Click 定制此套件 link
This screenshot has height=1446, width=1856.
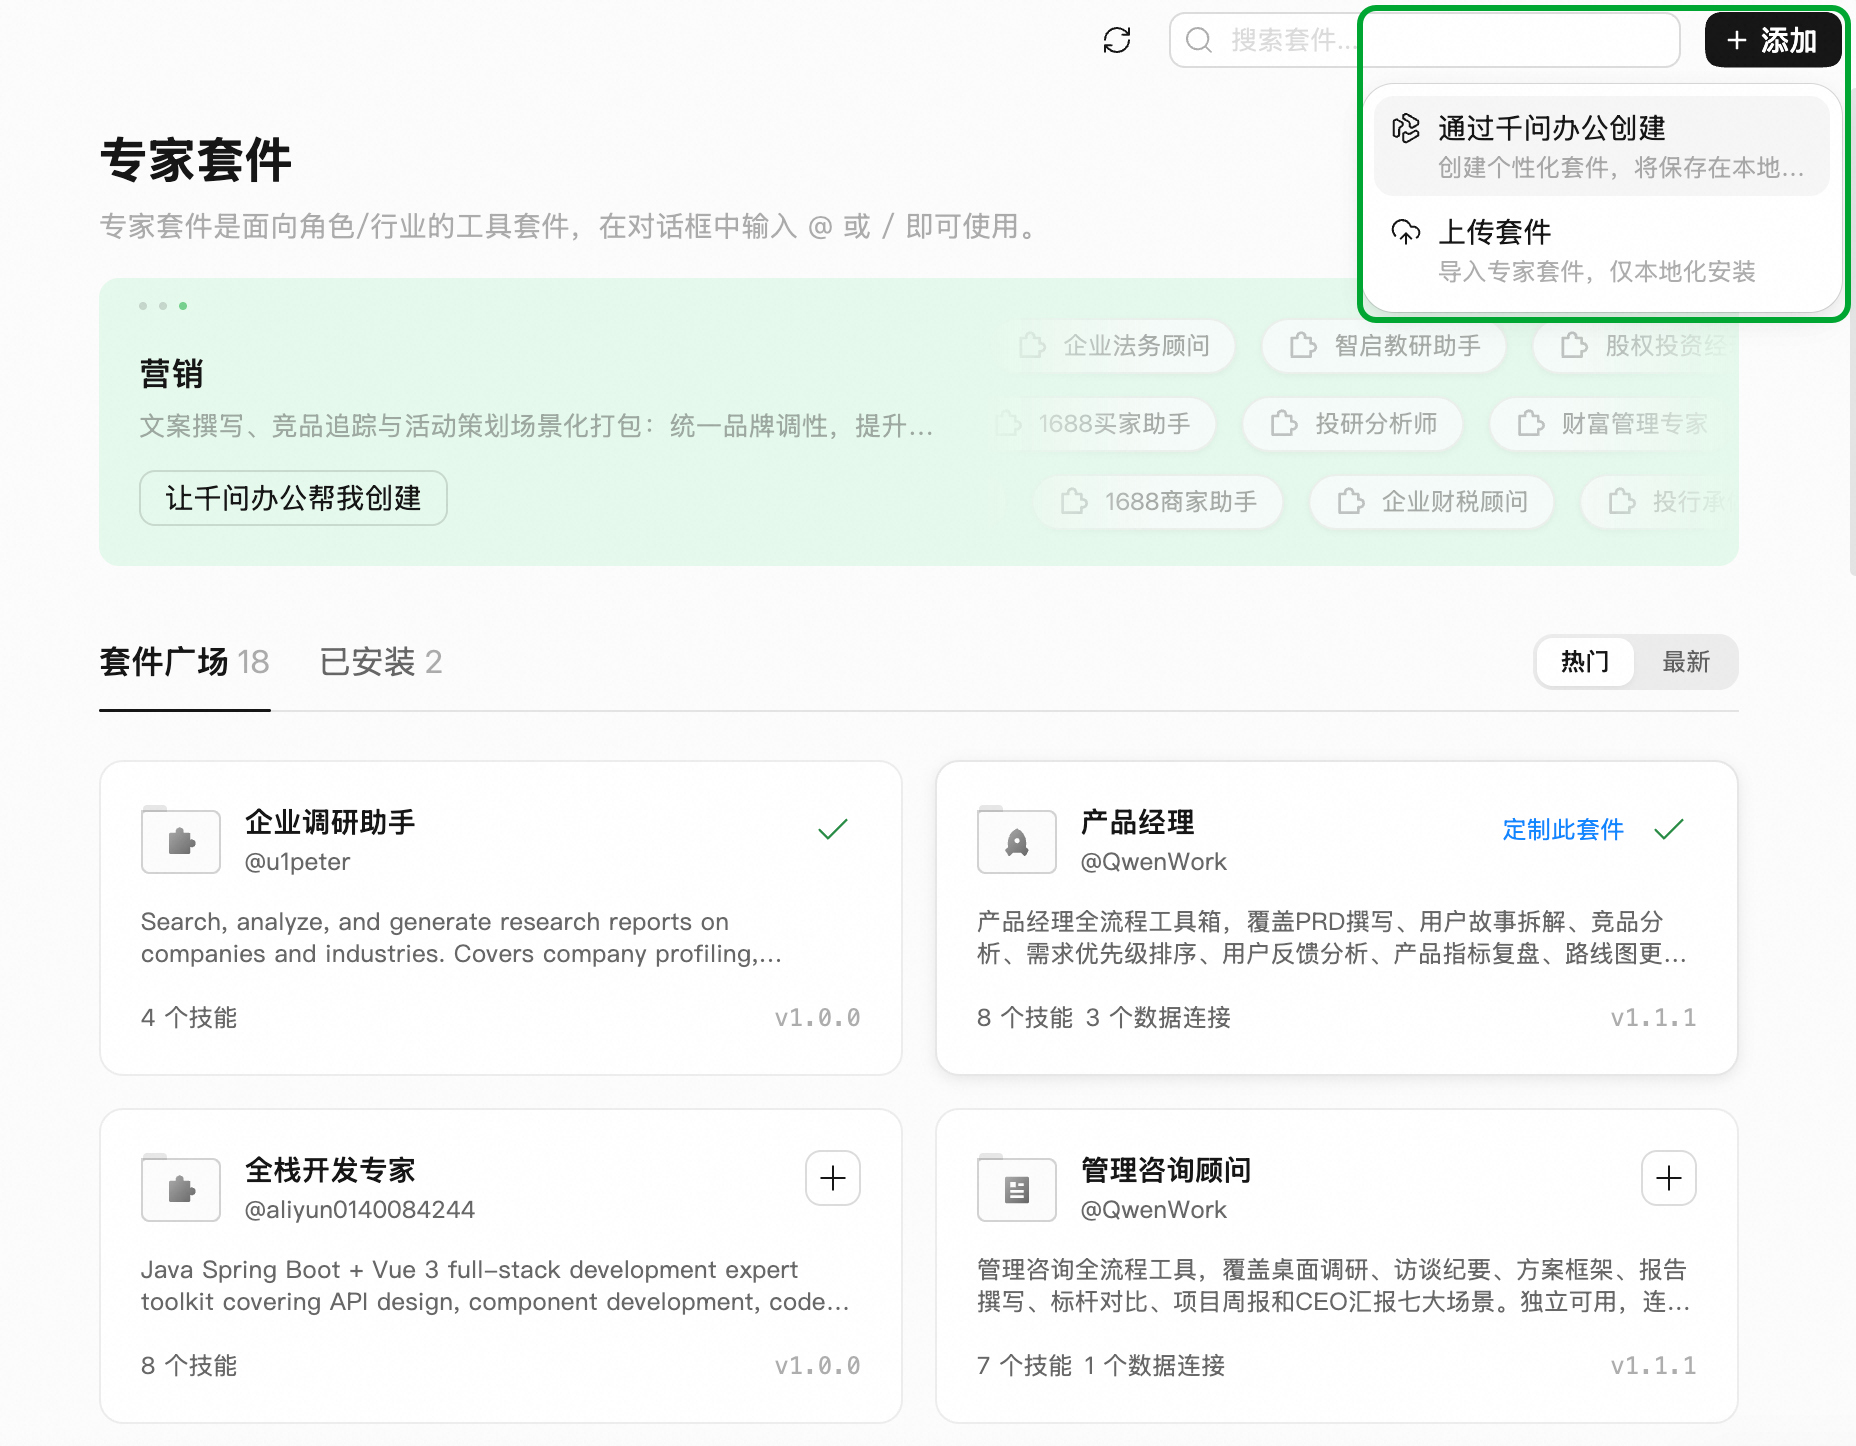click(x=1563, y=829)
